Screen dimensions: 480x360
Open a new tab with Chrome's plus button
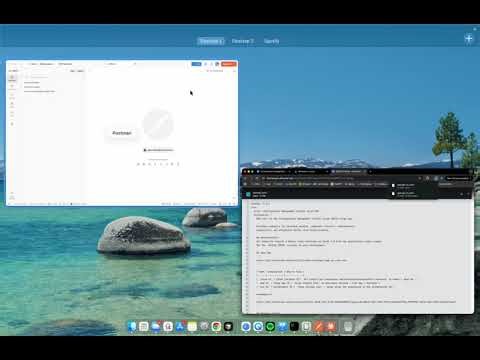[x=370, y=171]
